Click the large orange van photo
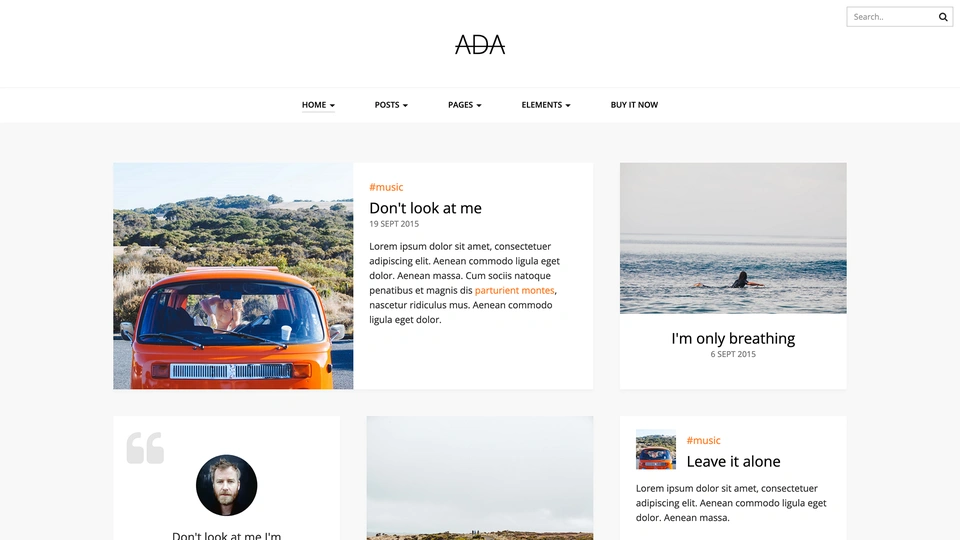 [x=233, y=276]
